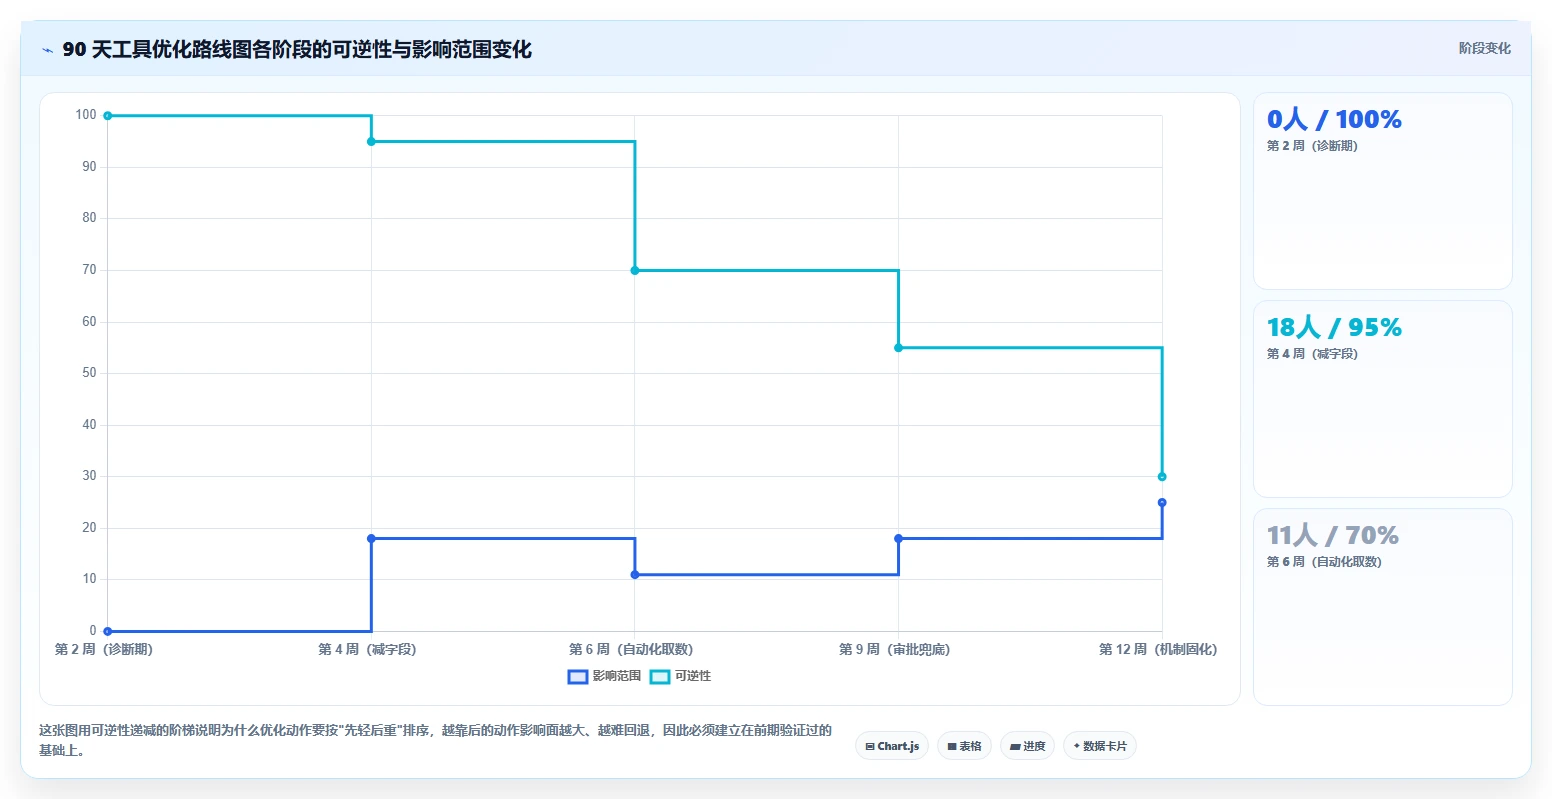The height and width of the screenshot is (799, 1552).
Task: Click the 影响范围 data point at 25 for 第 12 周
Action: [x=1162, y=503]
